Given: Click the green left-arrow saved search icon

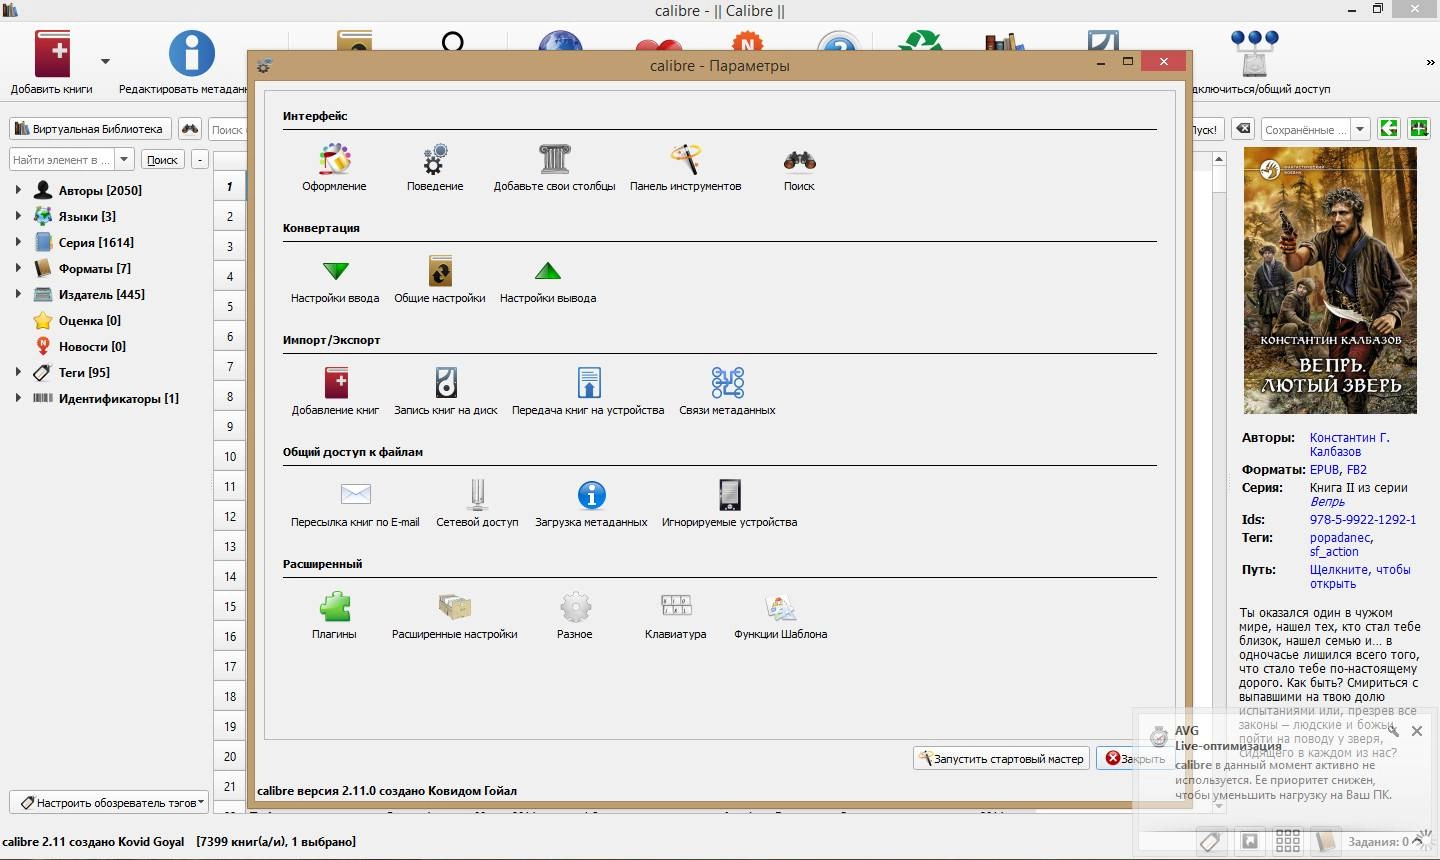Looking at the screenshot, I should point(1388,128).
